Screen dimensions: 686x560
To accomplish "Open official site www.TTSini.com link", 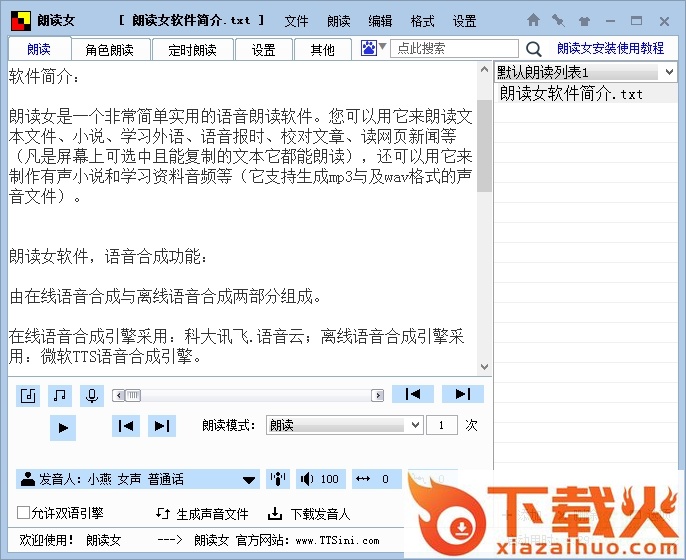I will [337, 540].
